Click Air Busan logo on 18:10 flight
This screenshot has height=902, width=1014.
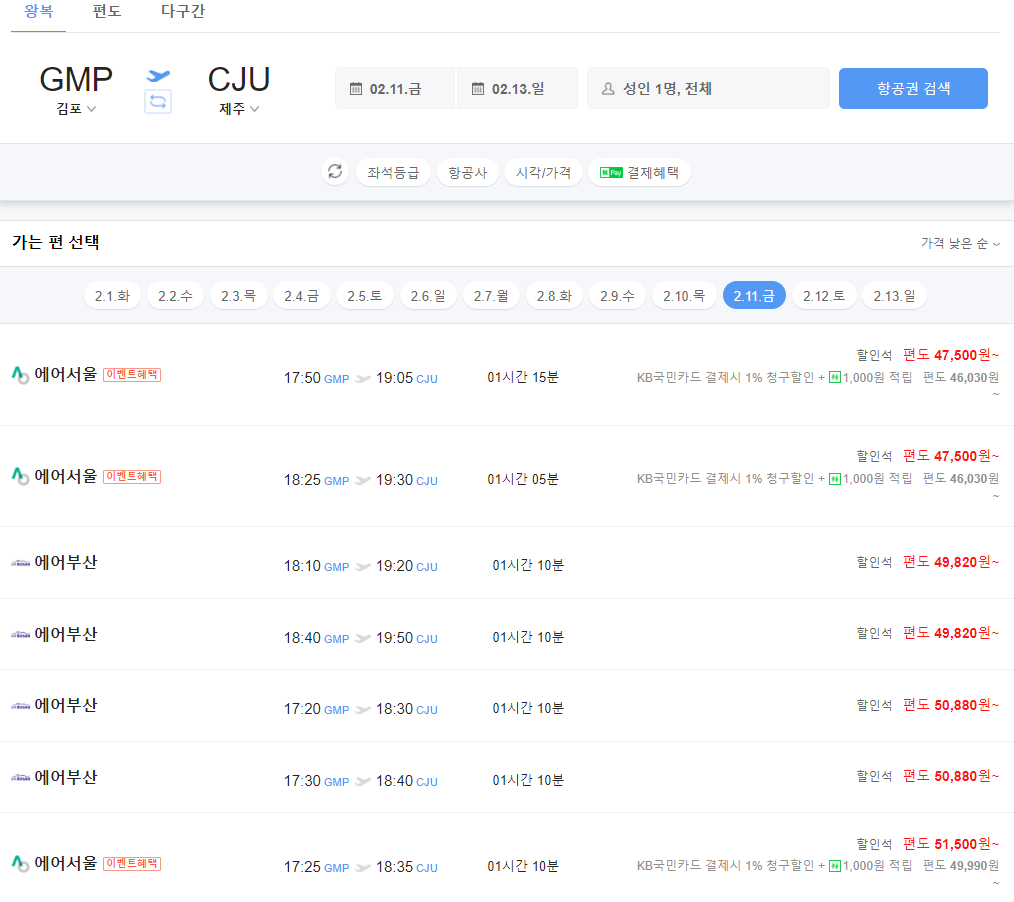(x=20, y=563)
